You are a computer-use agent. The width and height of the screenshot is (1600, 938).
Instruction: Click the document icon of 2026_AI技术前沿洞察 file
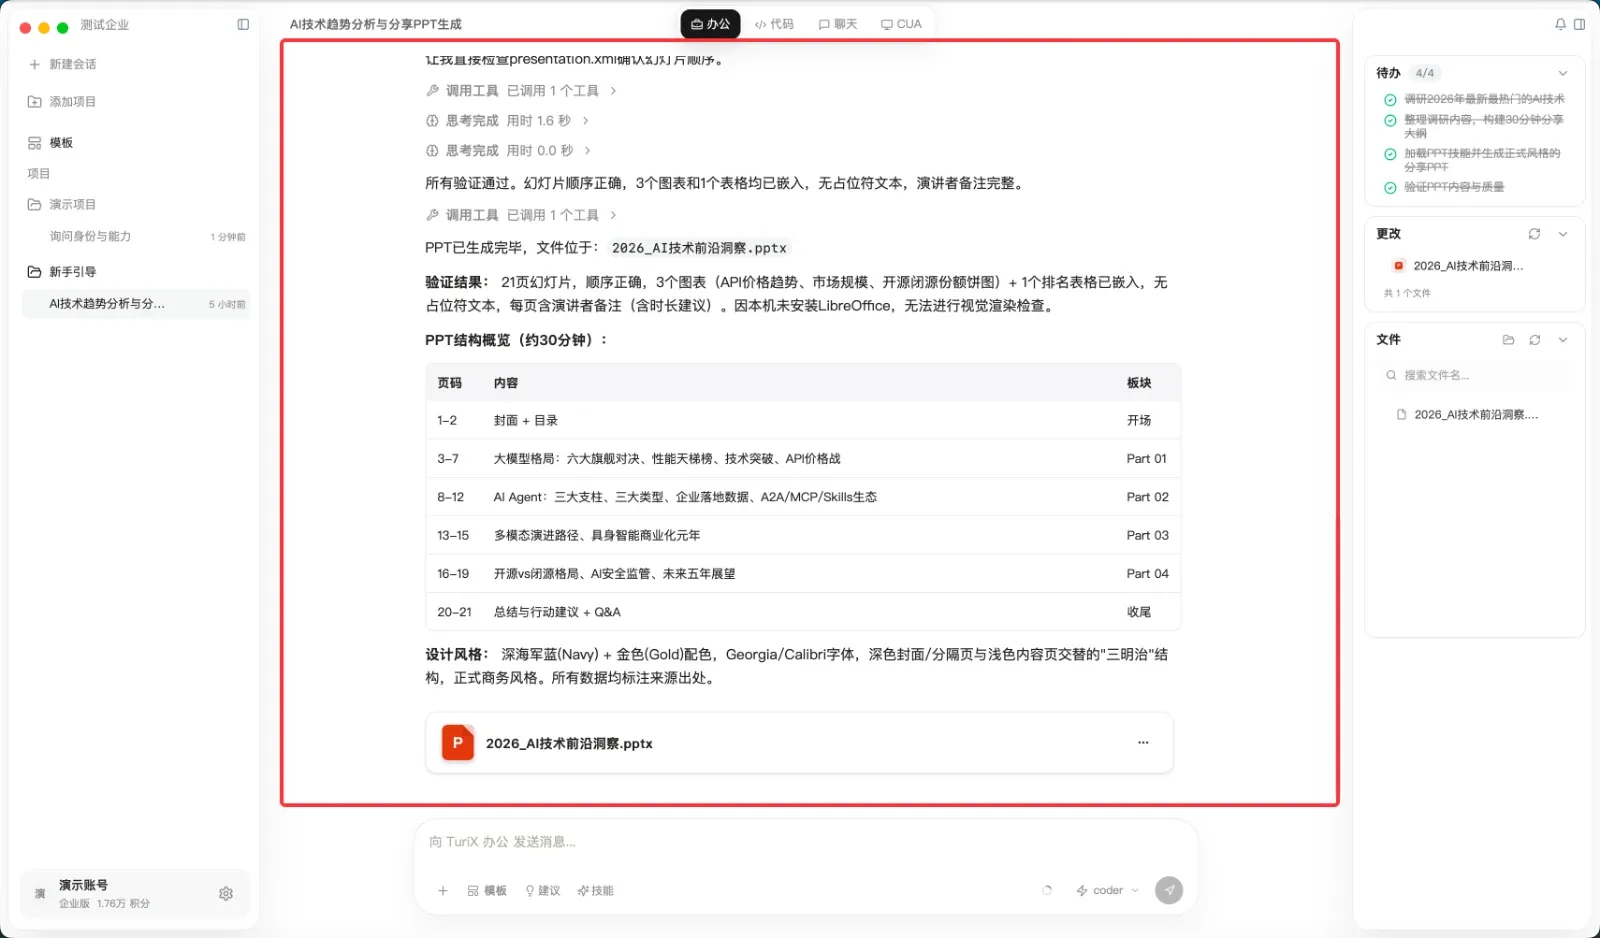tap(1401, 415)
